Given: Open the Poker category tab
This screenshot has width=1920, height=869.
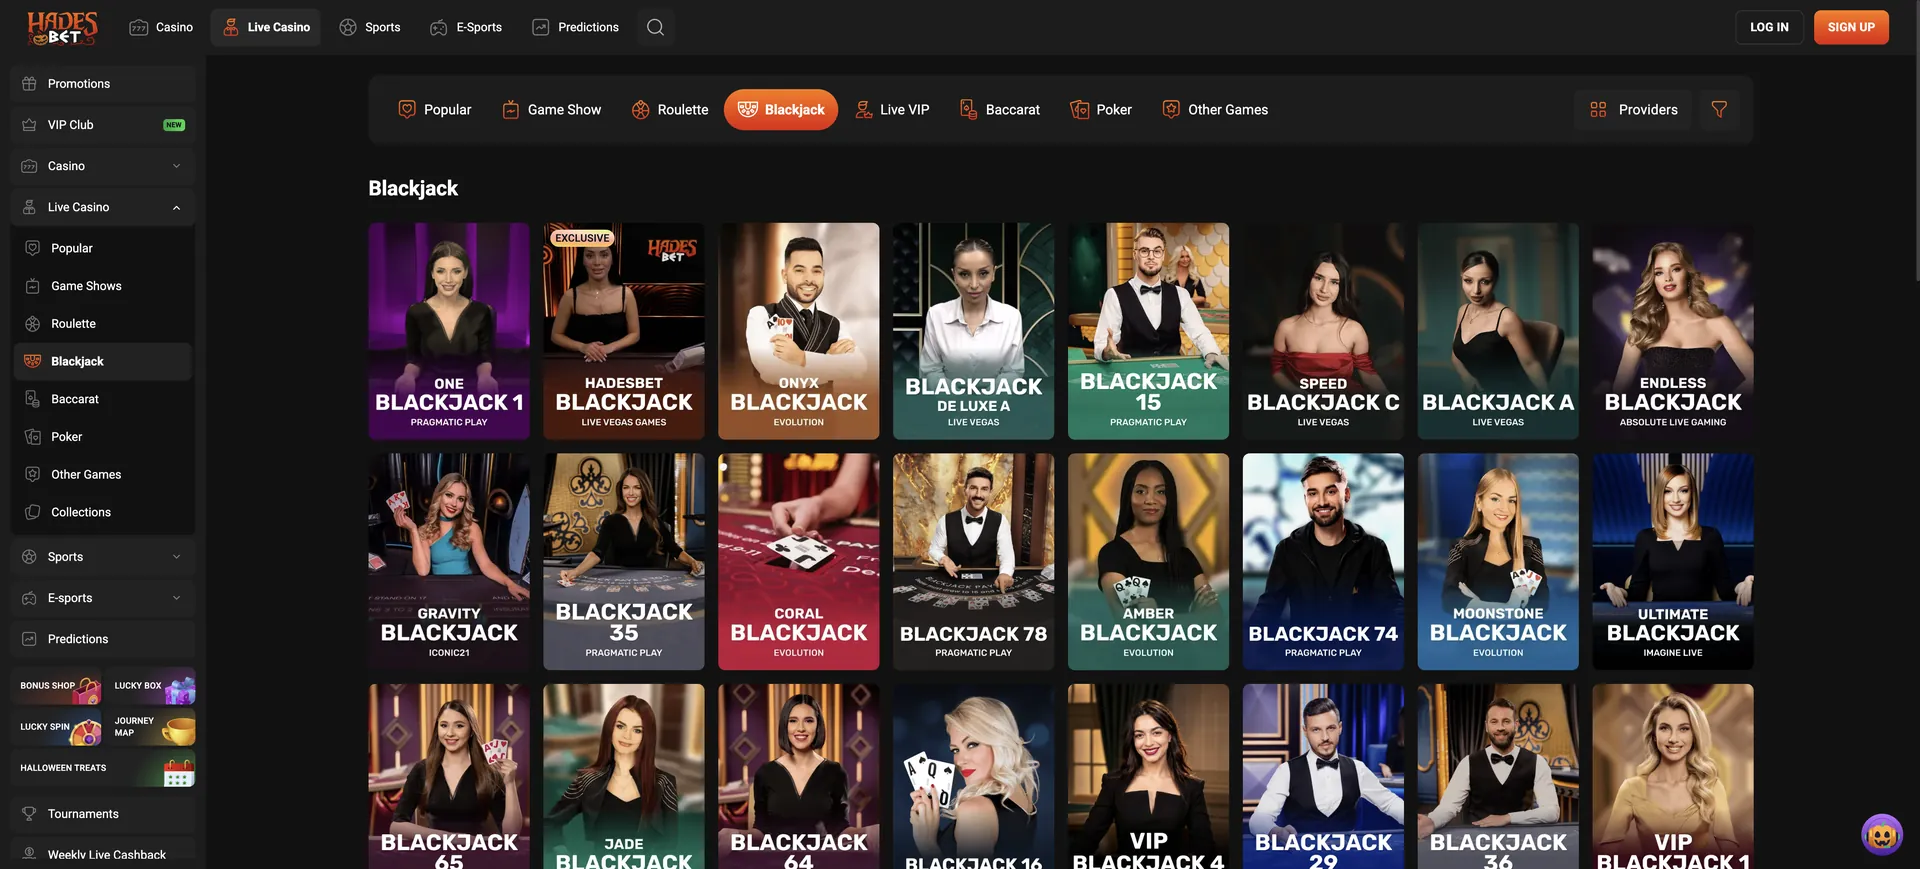Looking at the screenshot, I should tap(1101, 110).
